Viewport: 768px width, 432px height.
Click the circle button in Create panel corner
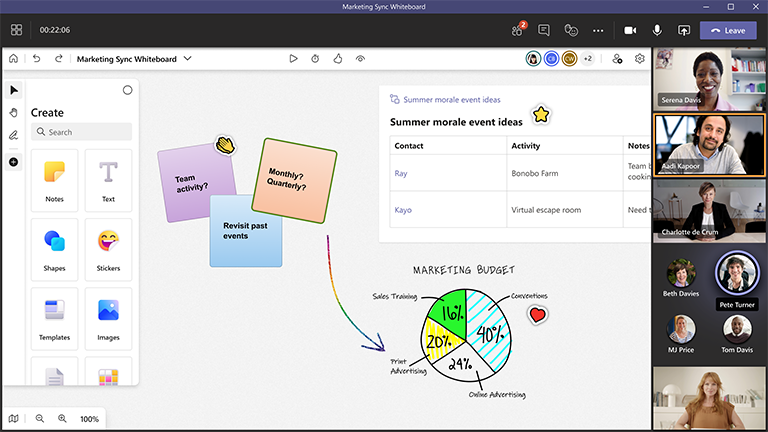[x=127, y=90]
